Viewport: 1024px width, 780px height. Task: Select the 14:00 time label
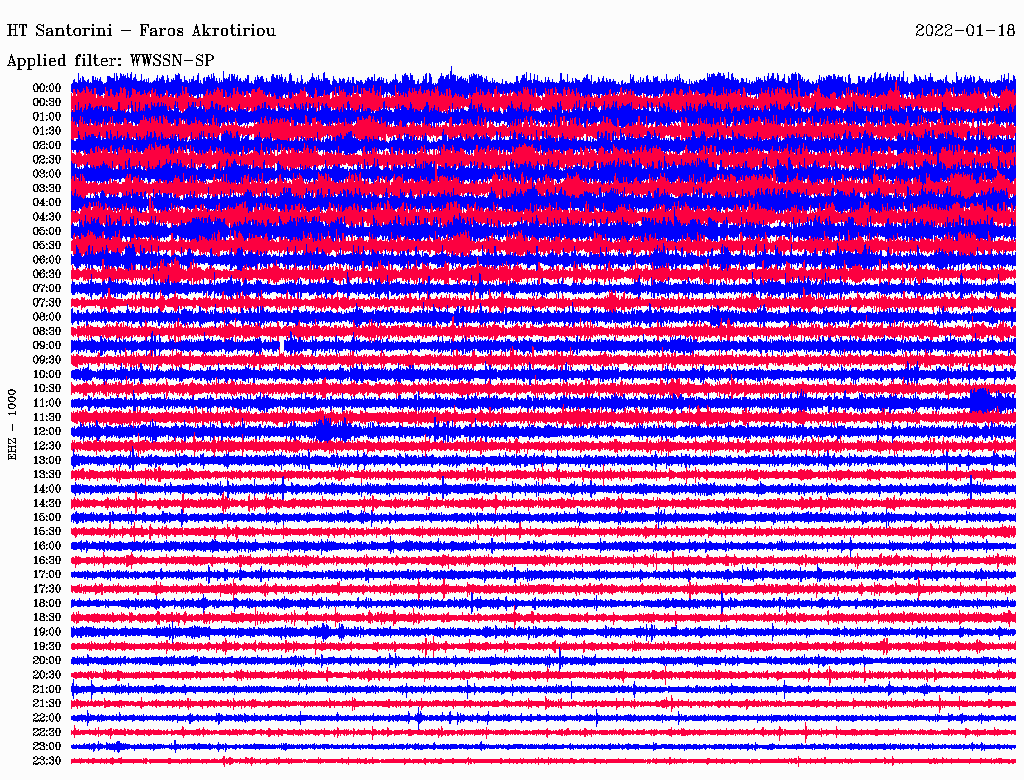pos(47,489)
